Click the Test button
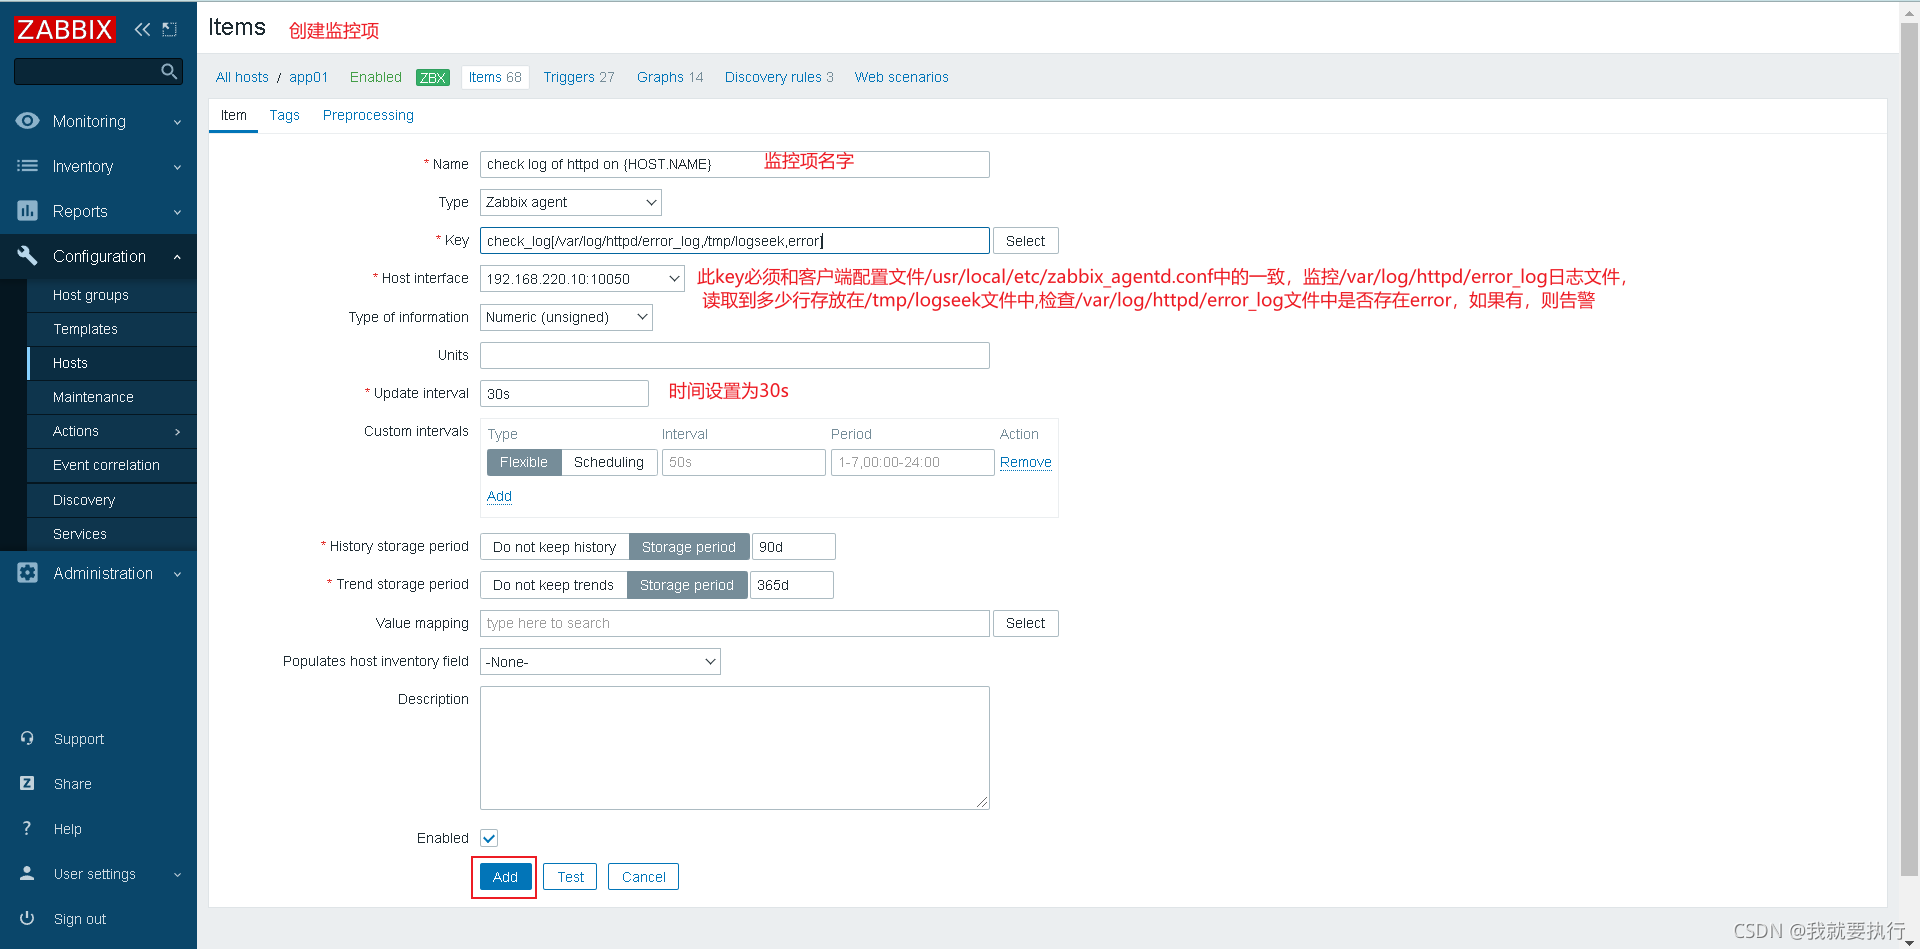The image size is (1920, 949). pos(571,877)
